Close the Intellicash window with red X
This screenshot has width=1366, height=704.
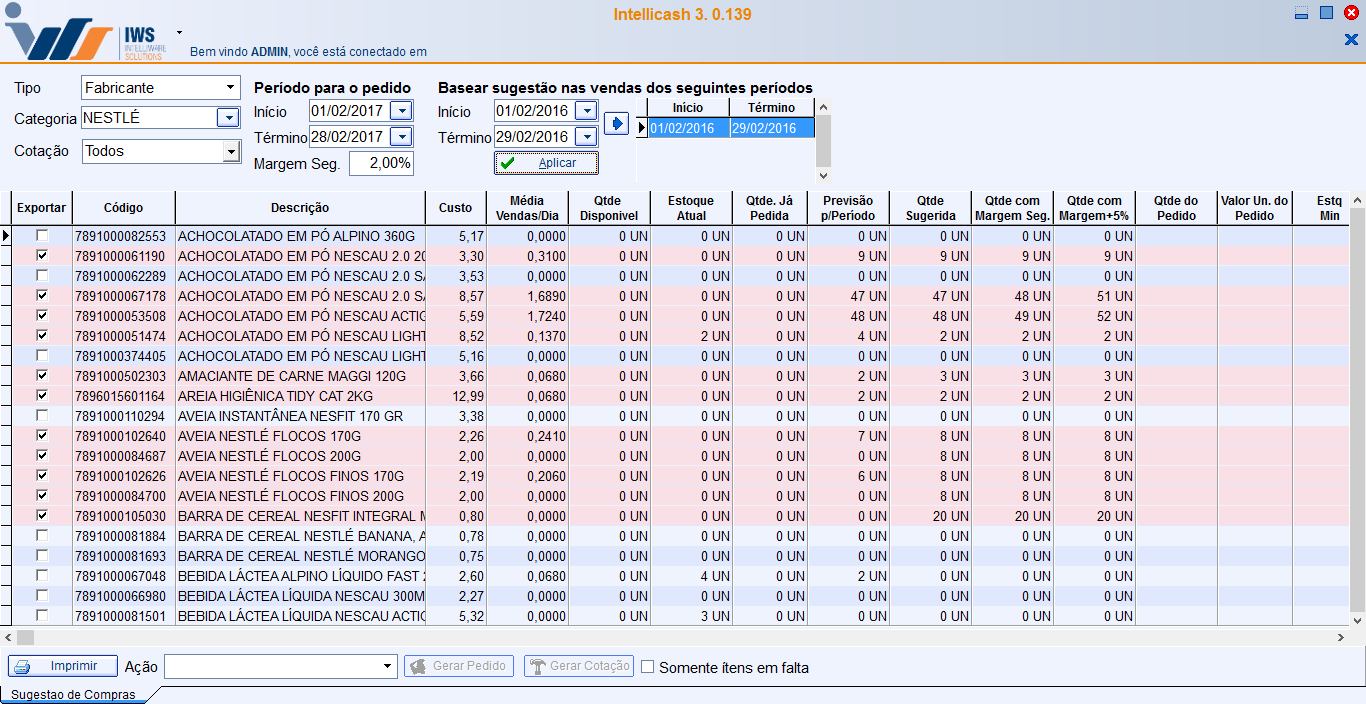click(1351, 13)
